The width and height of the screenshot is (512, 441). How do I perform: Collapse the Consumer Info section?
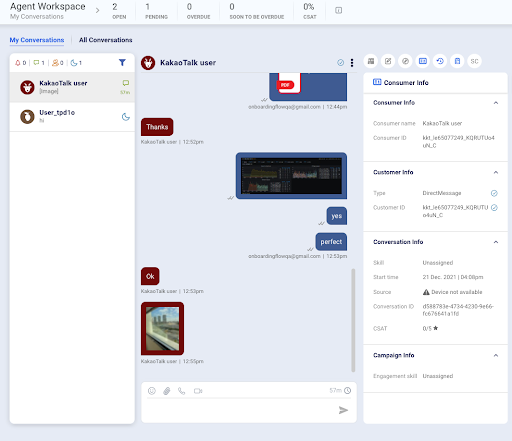[496, 103]
